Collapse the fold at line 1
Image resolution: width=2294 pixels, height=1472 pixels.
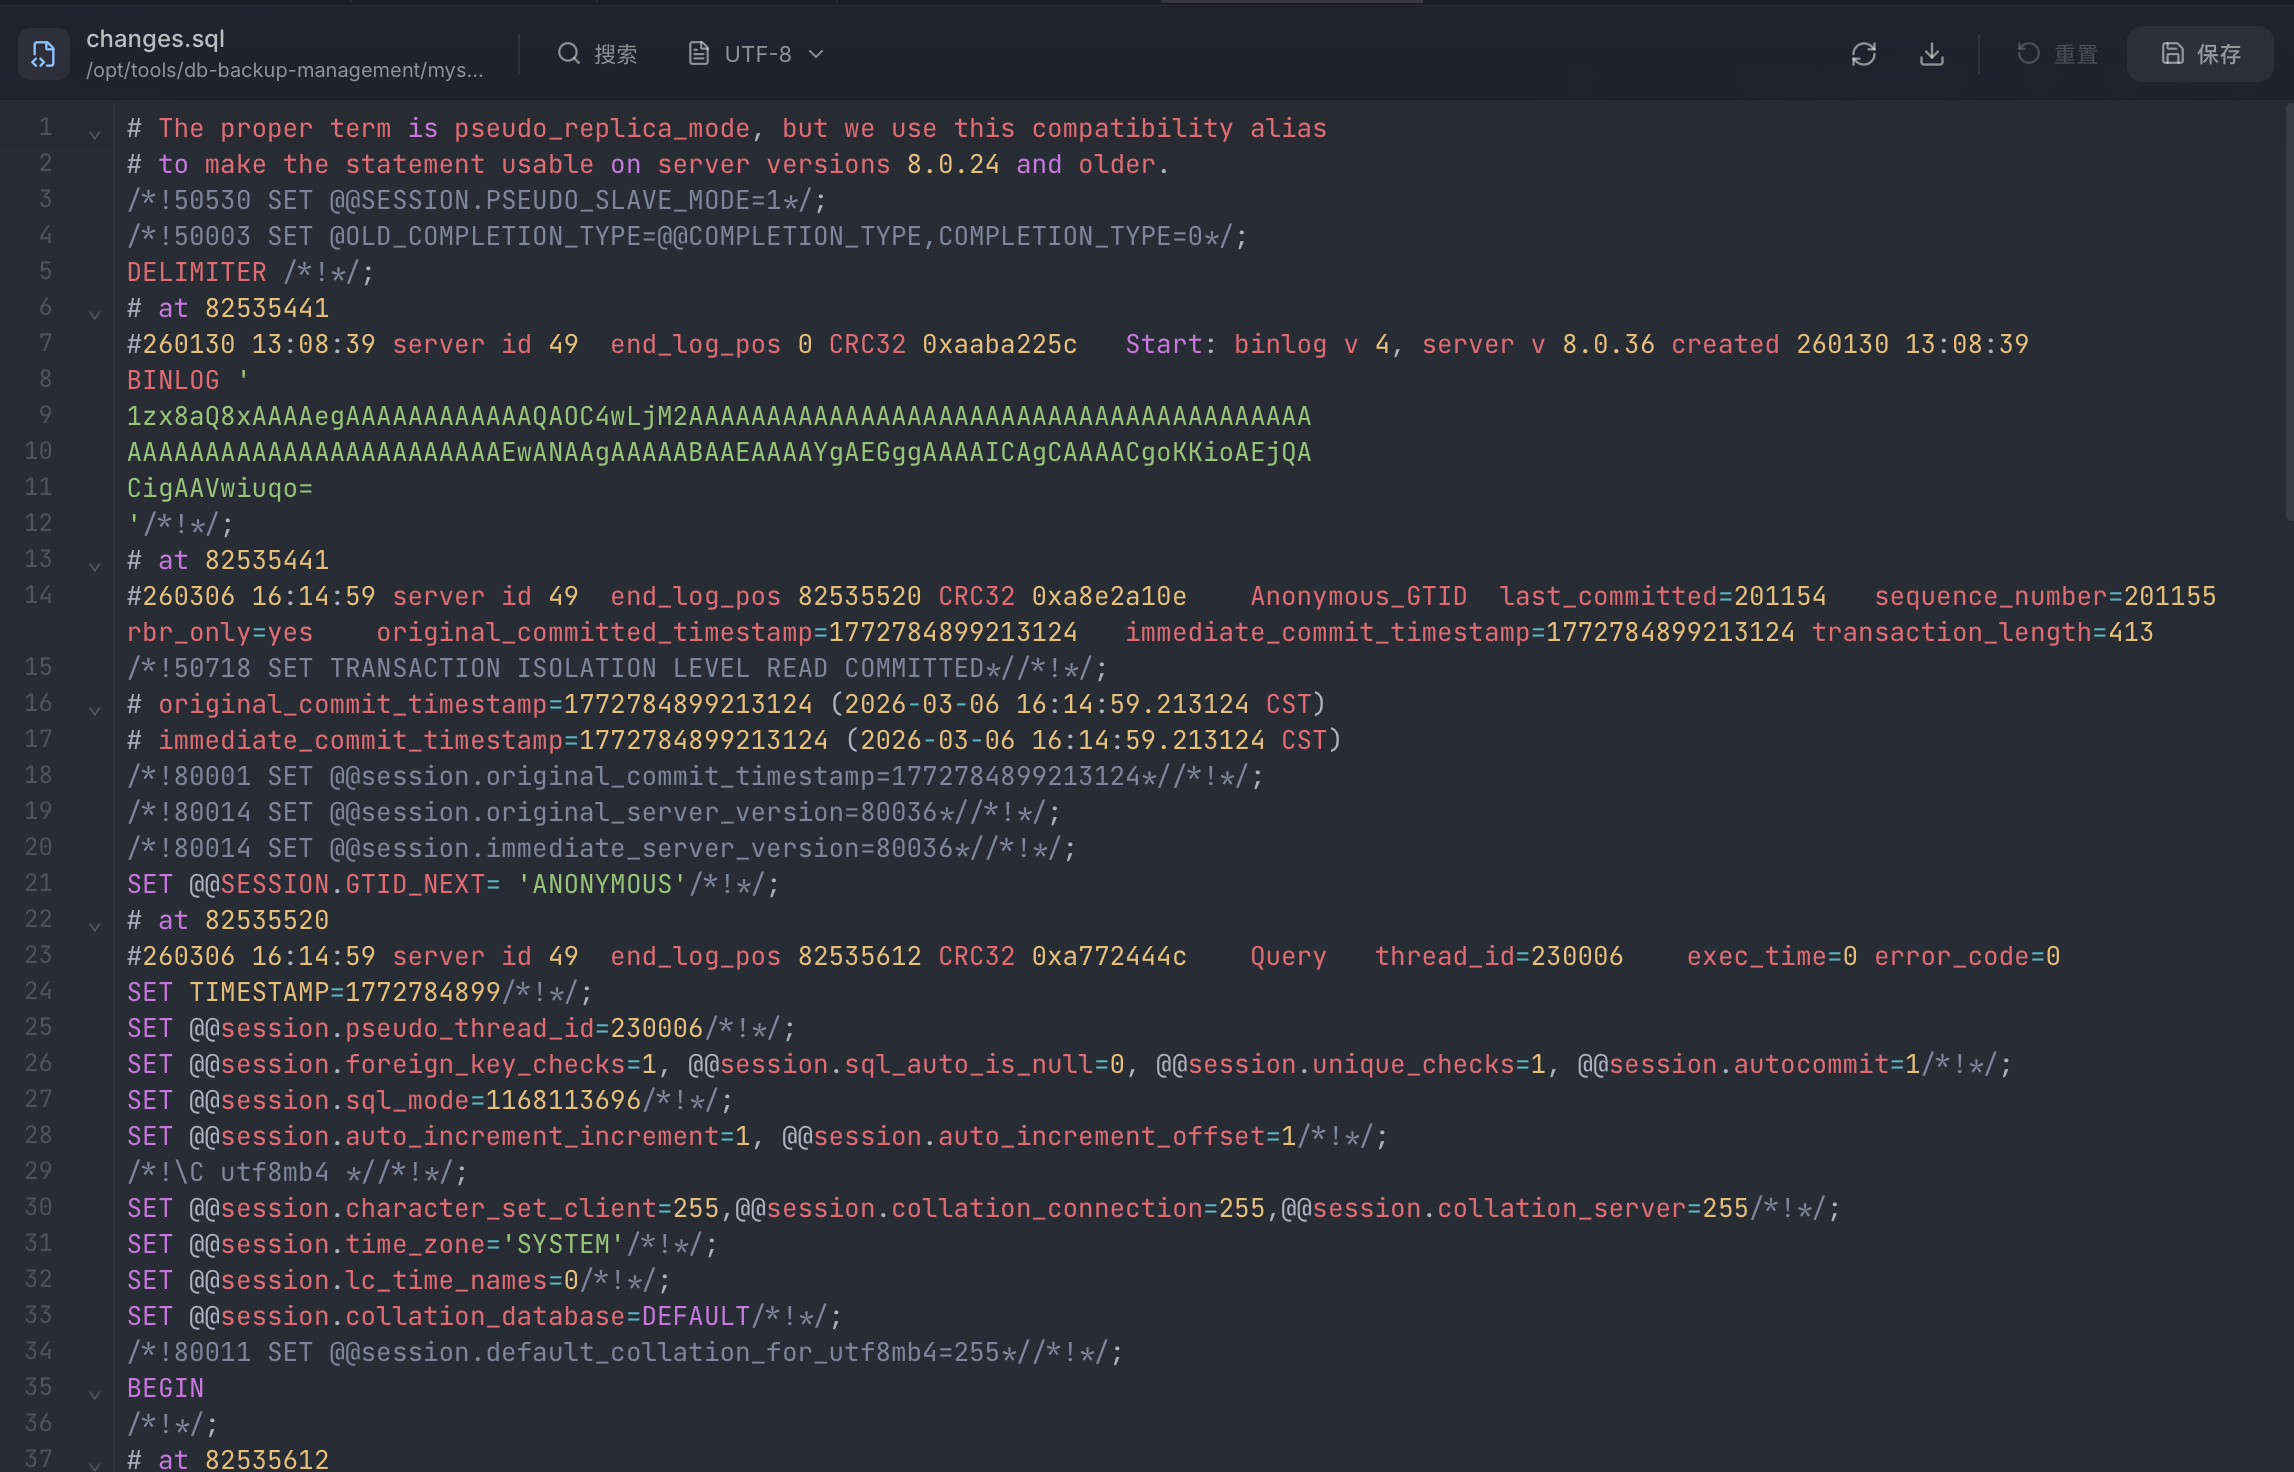tap(95, 135)
